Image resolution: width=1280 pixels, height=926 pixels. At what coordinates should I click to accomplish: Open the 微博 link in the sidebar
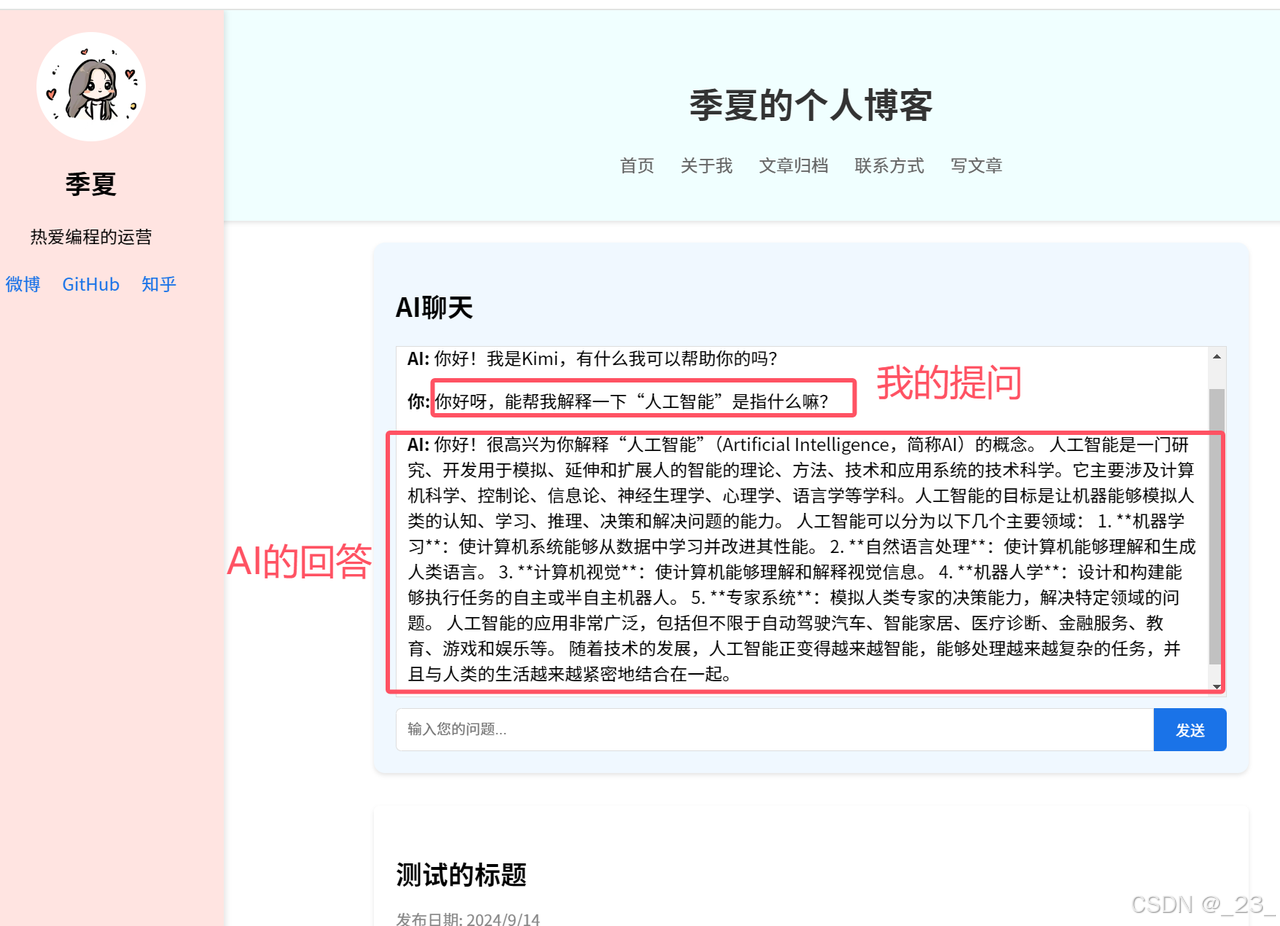(x=22, y=284)
